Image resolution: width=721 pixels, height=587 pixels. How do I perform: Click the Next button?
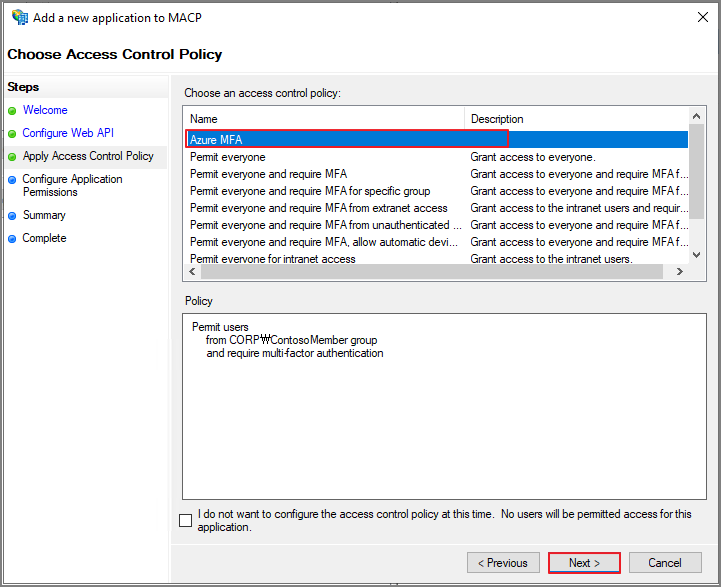(584, 563)
